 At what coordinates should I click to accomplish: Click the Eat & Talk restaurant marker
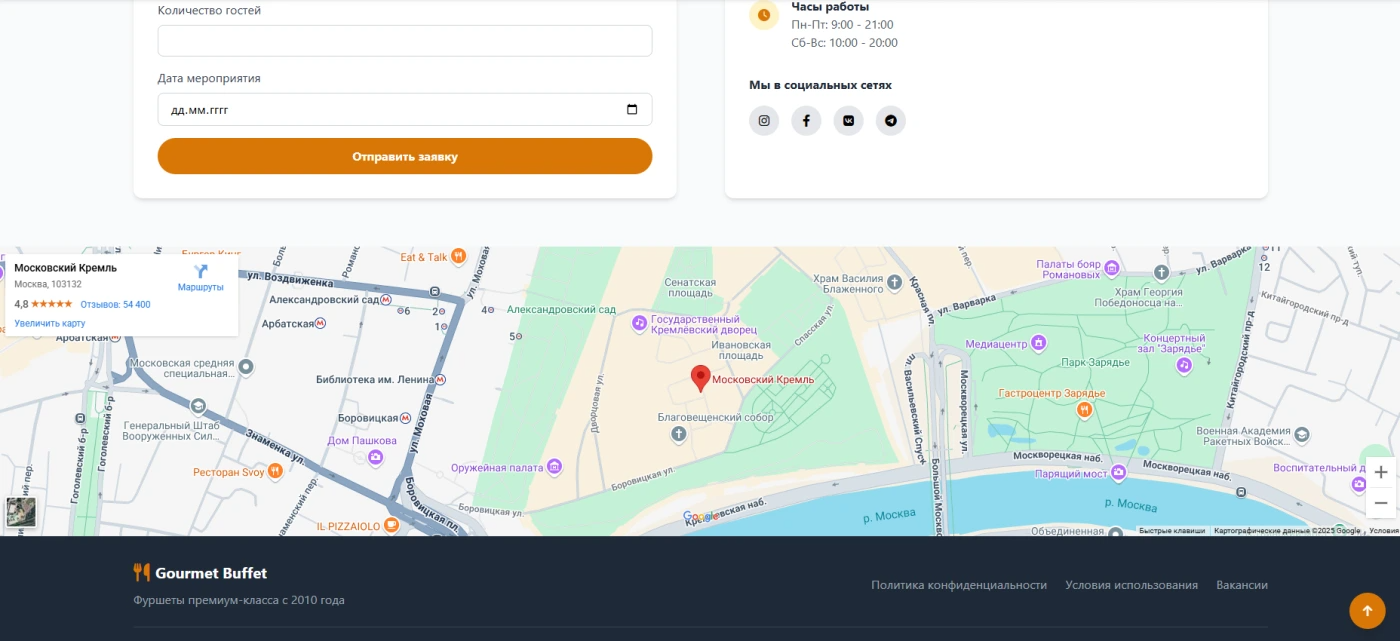point(458,256)
